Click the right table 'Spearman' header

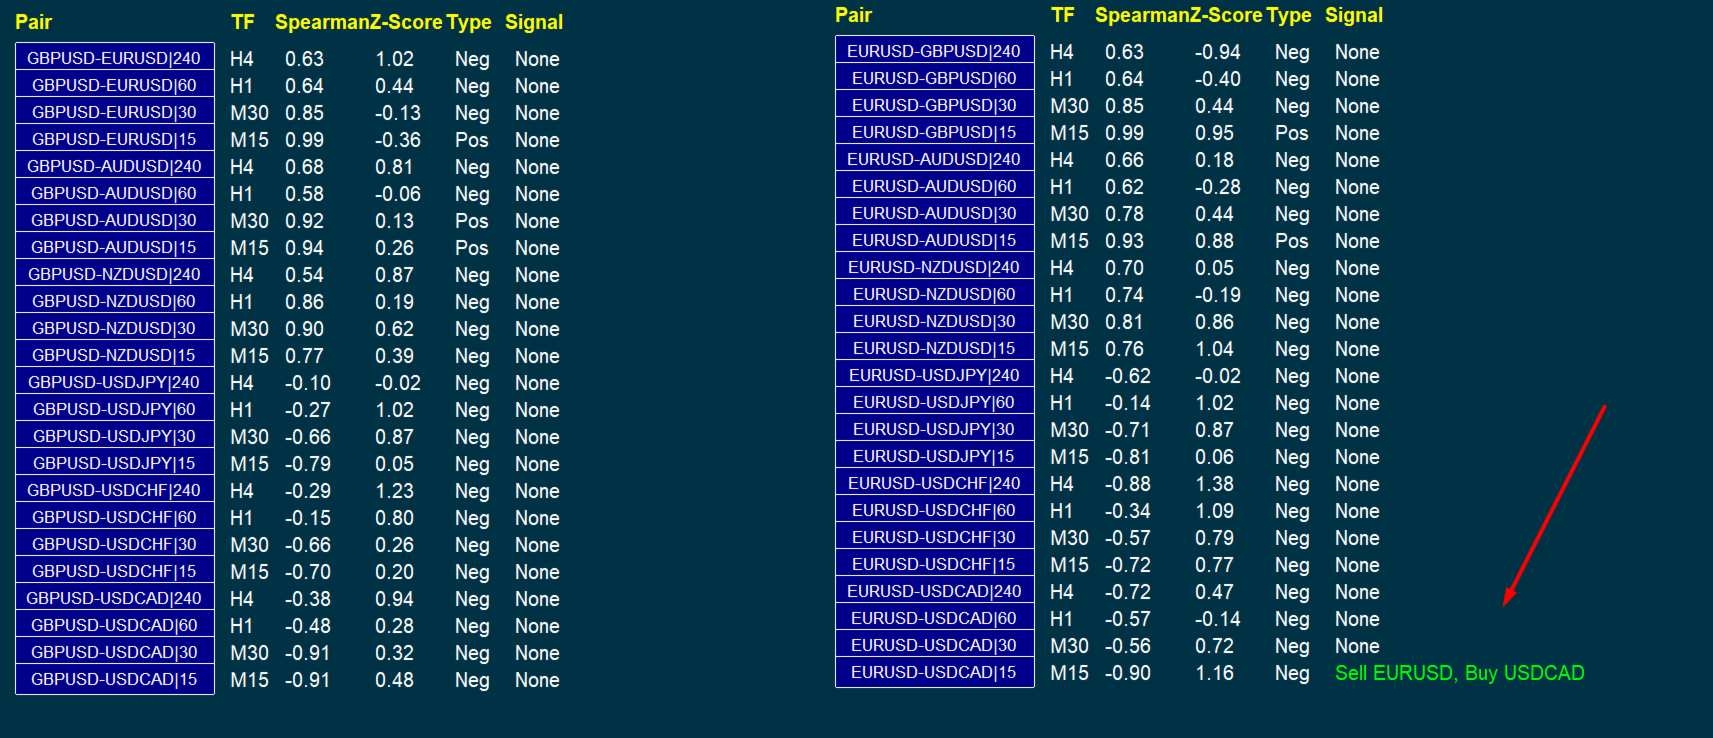pyautogui.click(x=1144, y=15)
